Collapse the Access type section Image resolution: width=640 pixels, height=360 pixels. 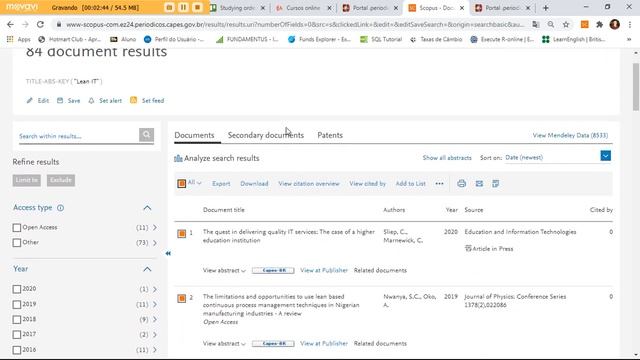(147, 208)
